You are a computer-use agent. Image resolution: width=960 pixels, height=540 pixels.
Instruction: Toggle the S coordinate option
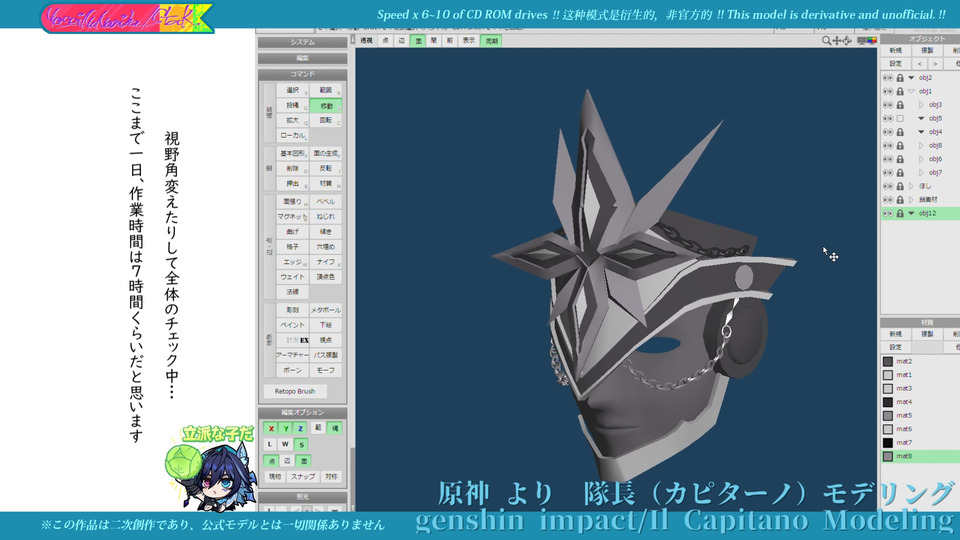(x=301, y=444)
